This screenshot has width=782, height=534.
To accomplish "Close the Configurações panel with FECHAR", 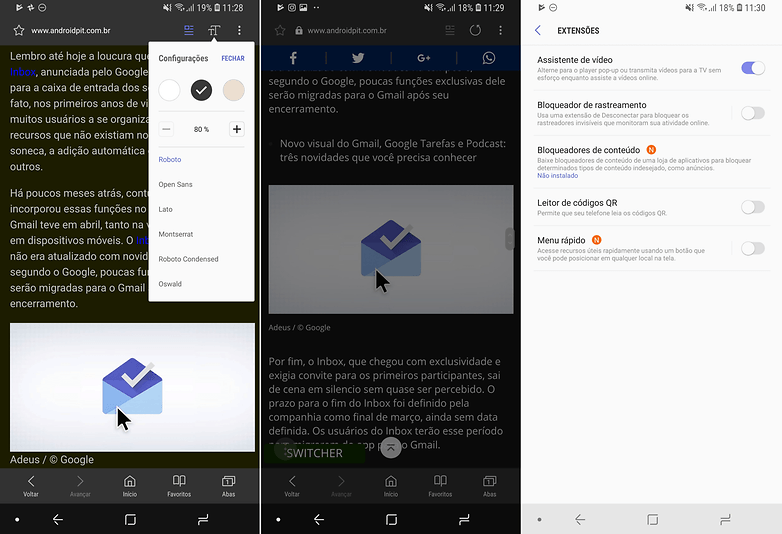I will [x=233, y=58].
